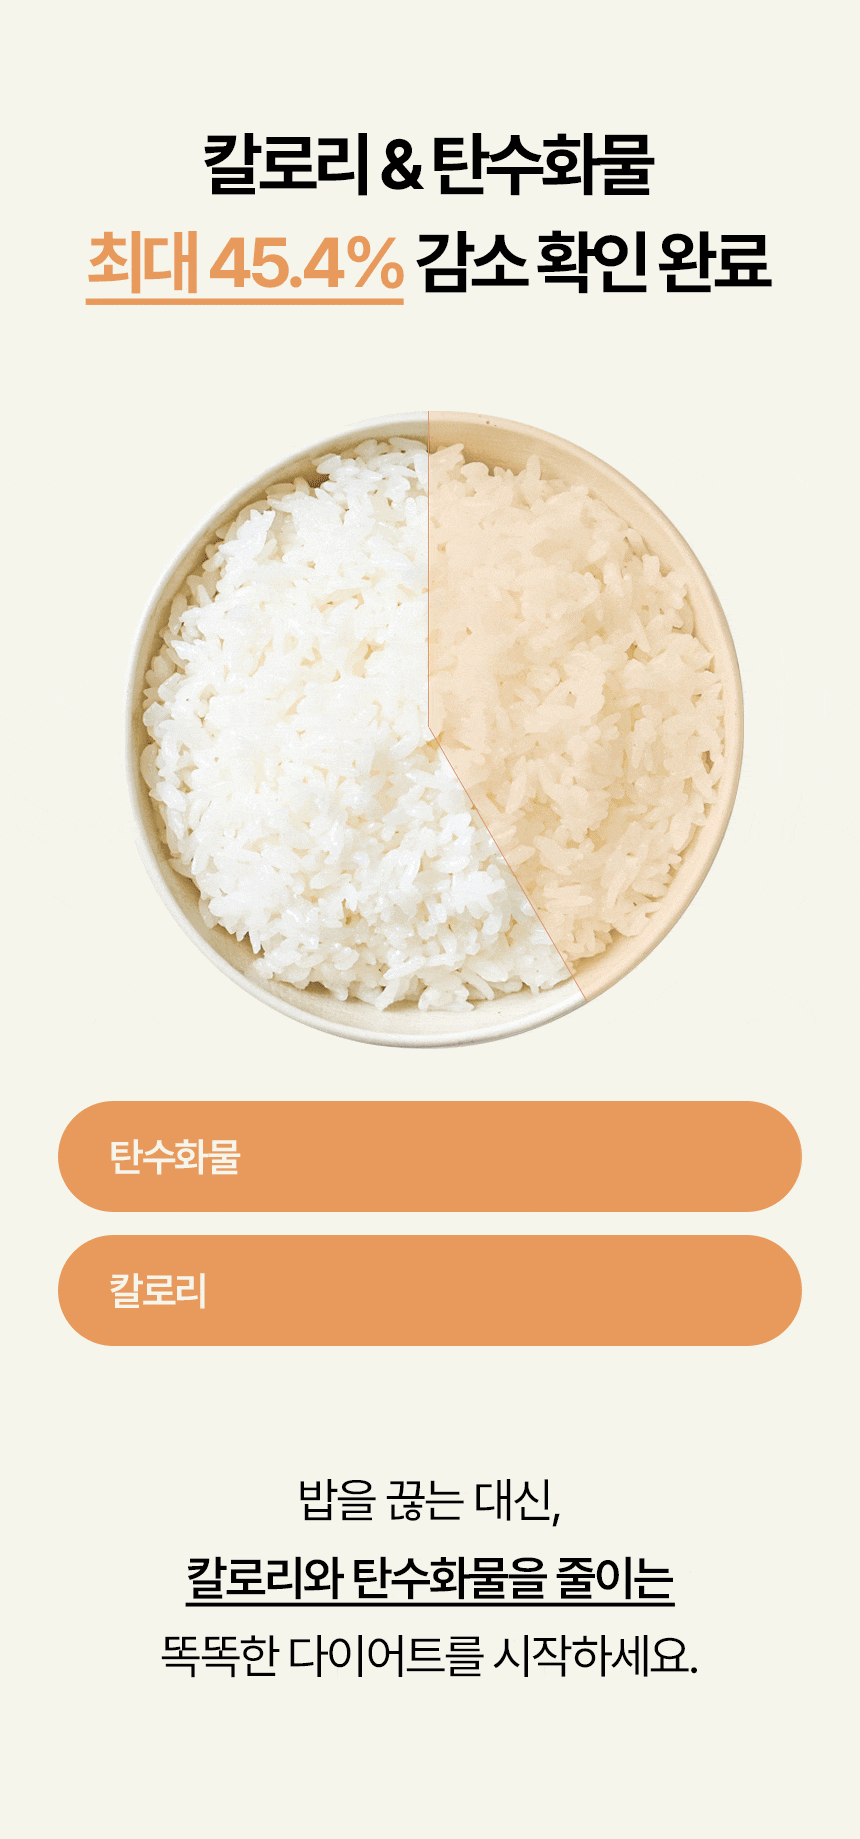Click 탄수화물 in the top headline

(545, 165)
